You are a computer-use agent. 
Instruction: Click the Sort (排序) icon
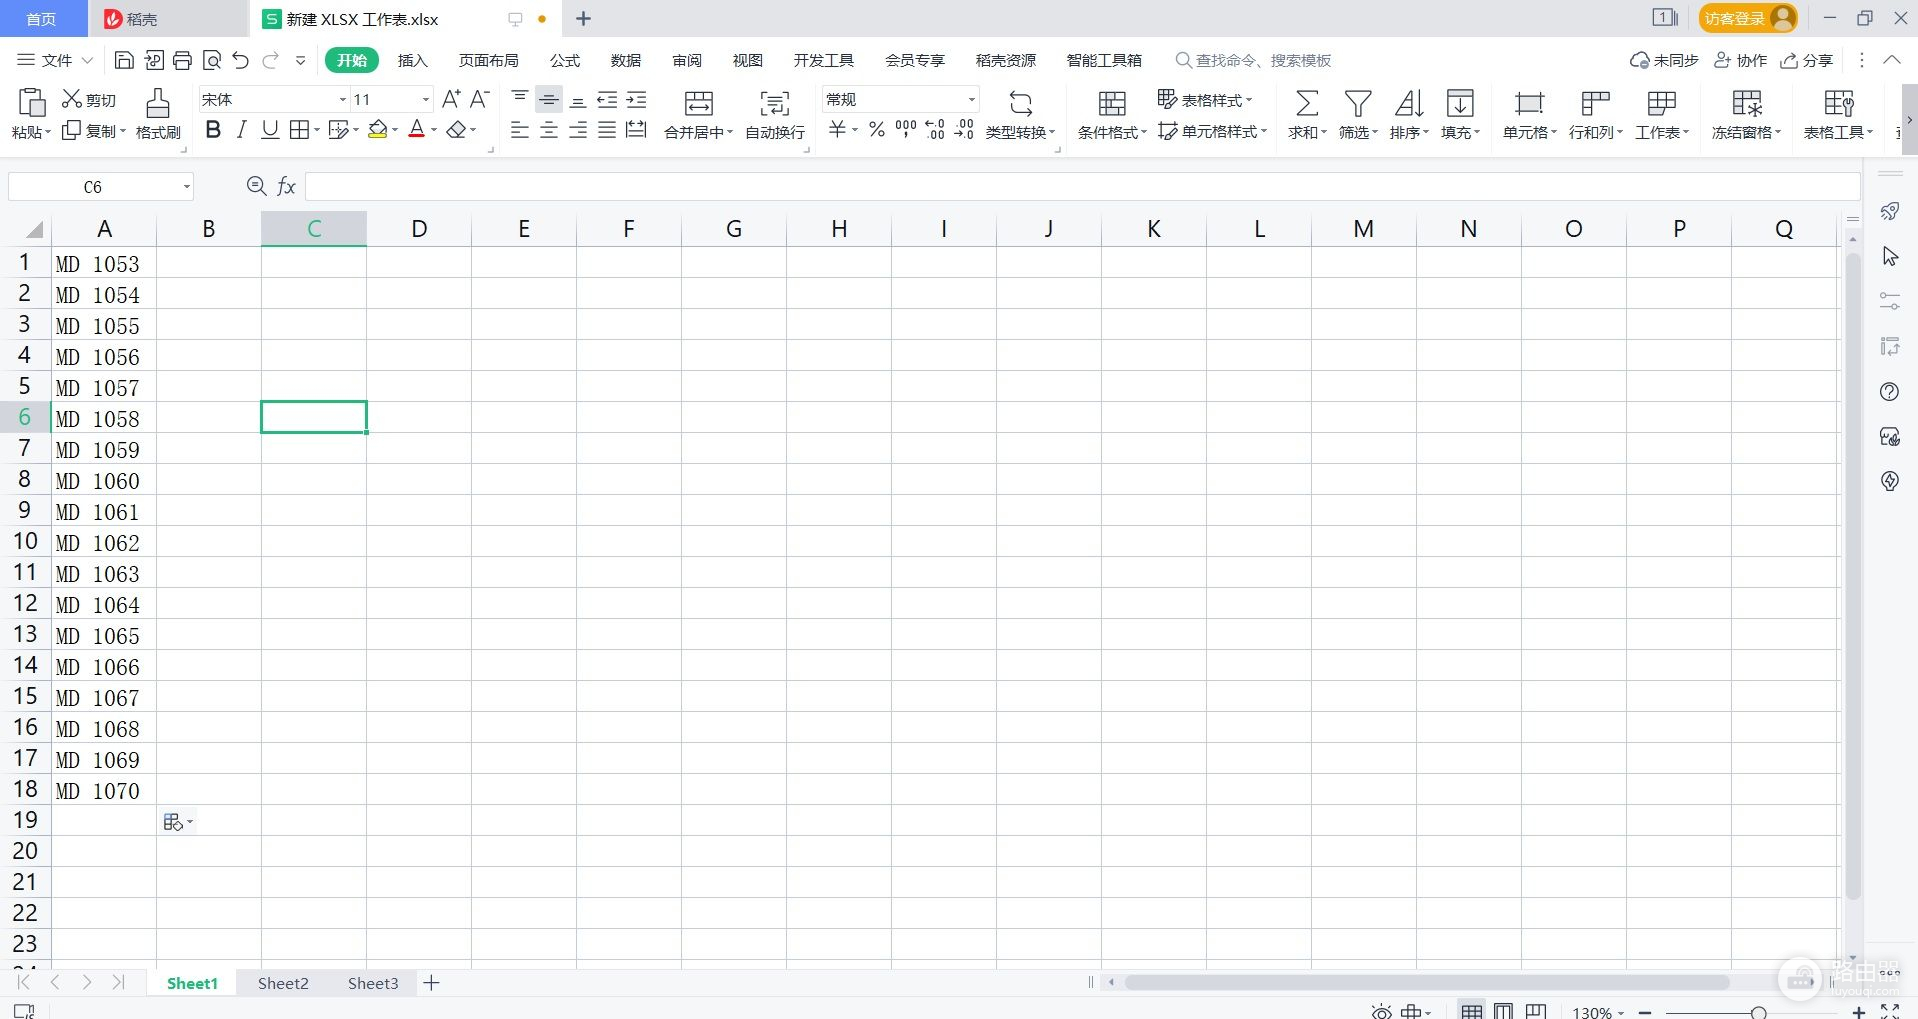1409,103
